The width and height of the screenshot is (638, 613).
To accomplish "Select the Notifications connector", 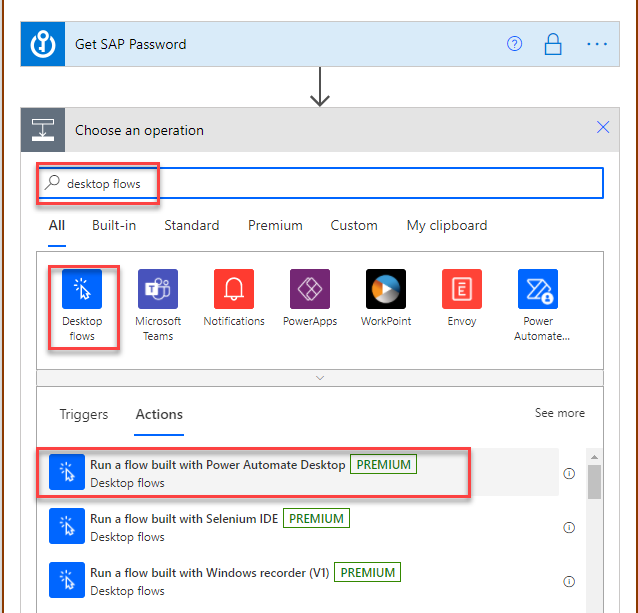I will [234, 298].
